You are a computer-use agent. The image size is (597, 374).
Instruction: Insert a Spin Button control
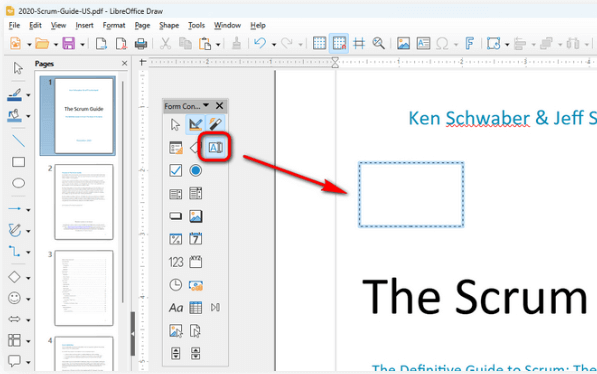[x=176, y=353]
